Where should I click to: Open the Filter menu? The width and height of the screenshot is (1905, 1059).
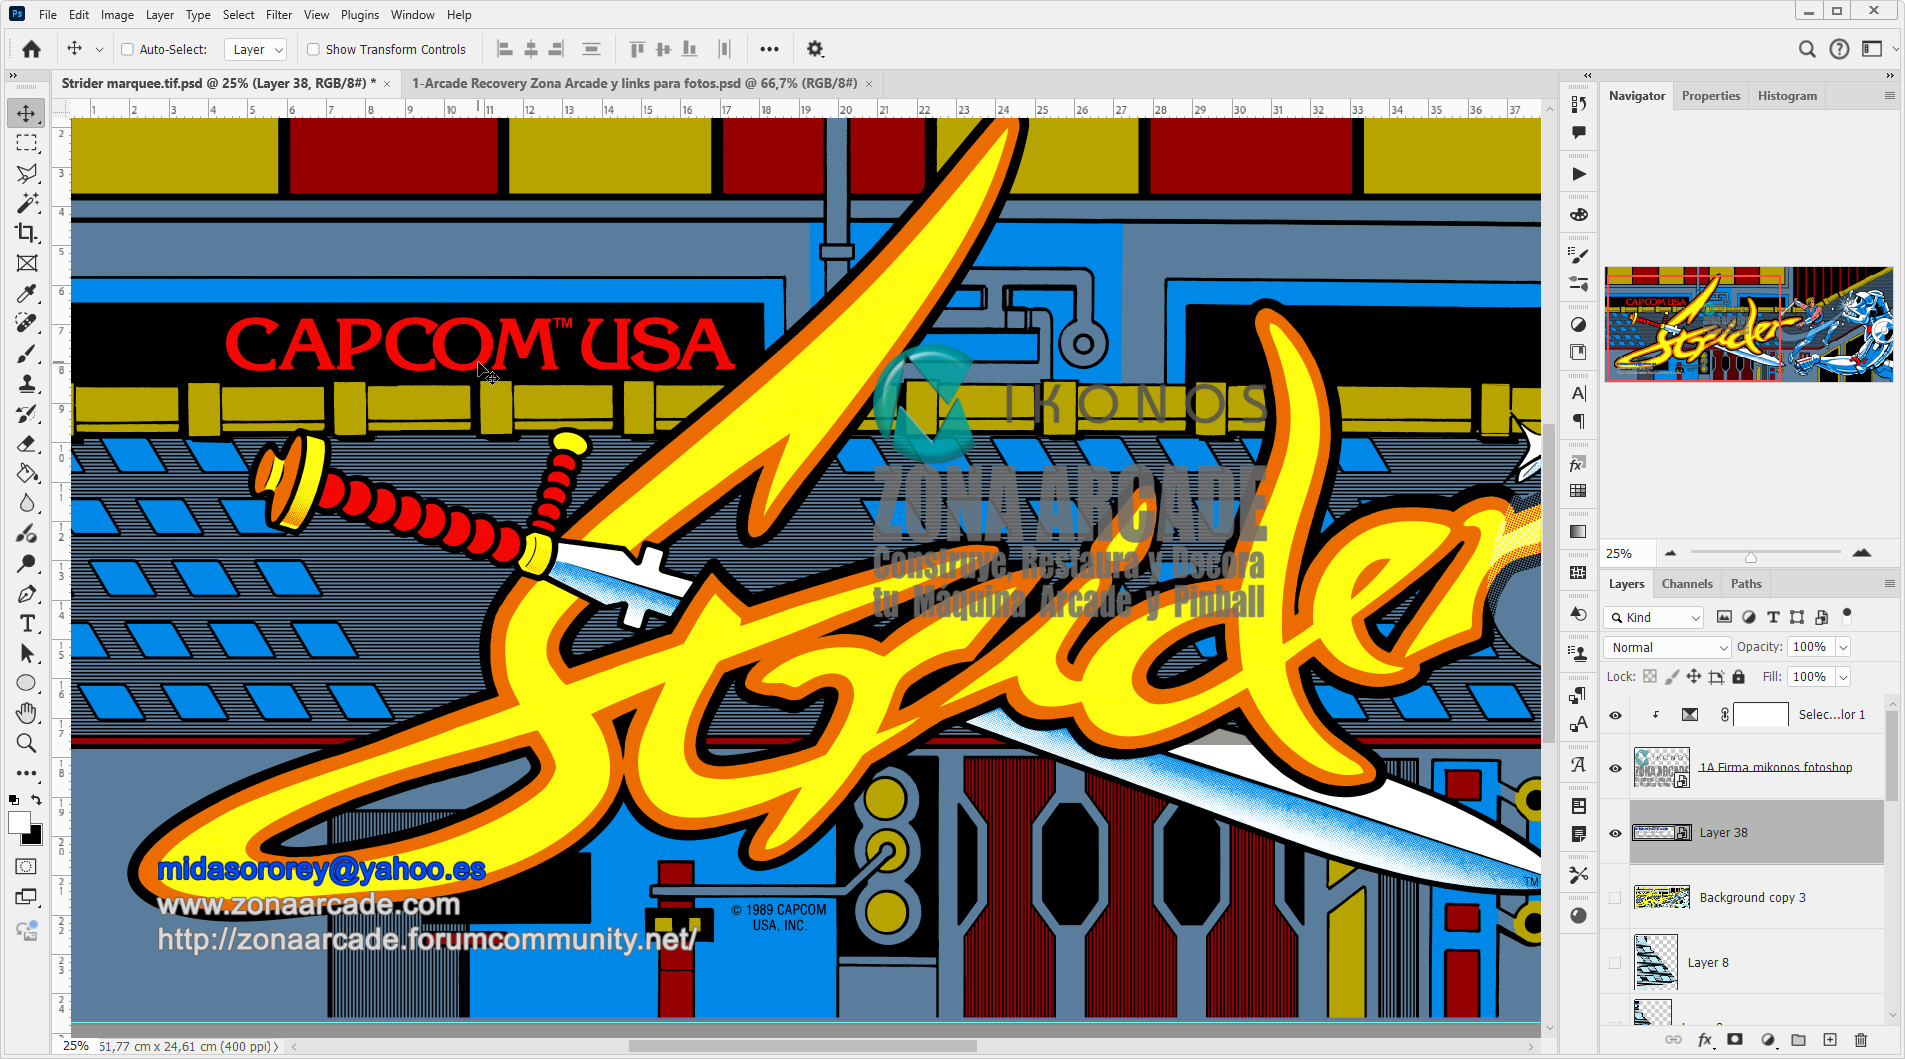(279, 14)
